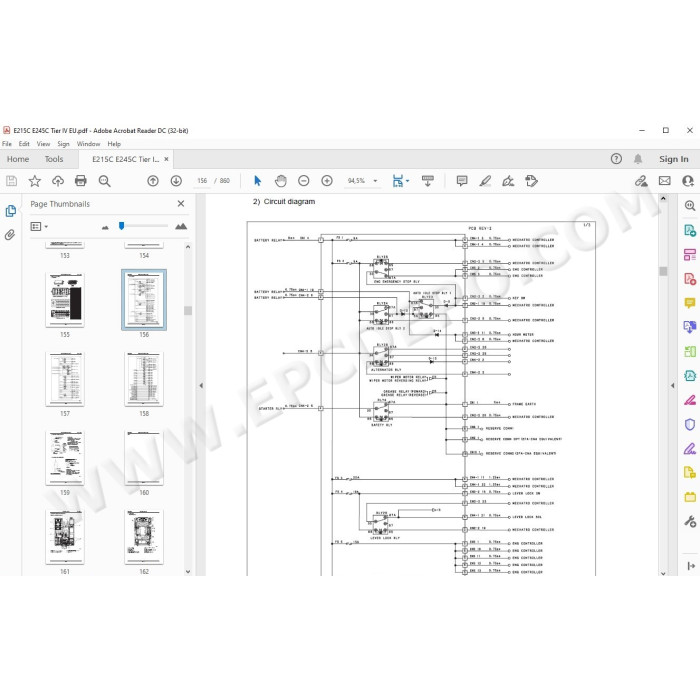Image resolution: width=700 pixels, height=700 pixels.
Task: Add file to starred with the star icon
Action: [x=35, y=181]
